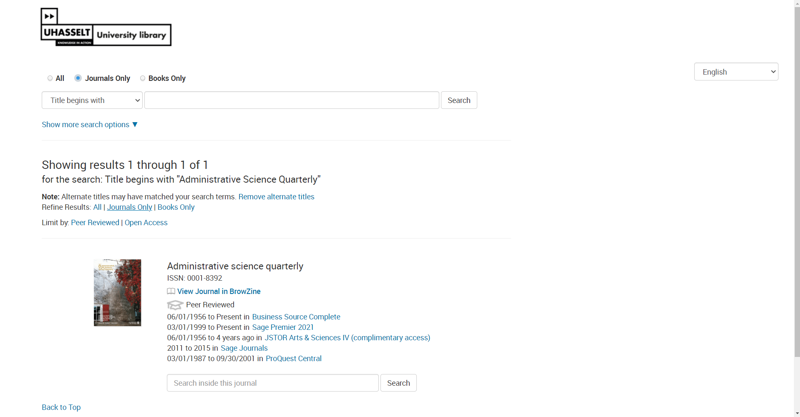This screenshot has width=800, height=417.
Task: Open the English language dropdown
Action: point(736,72)
